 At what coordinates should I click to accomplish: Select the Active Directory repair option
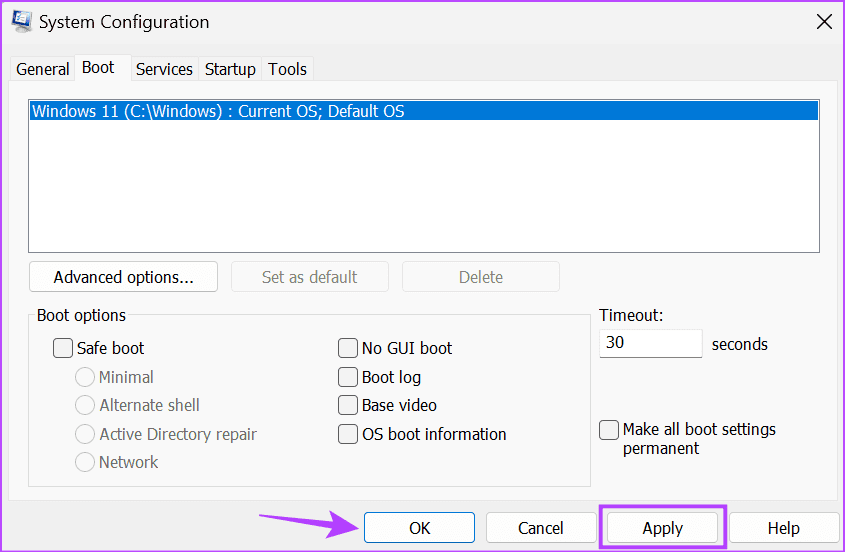pyautogui.click(x=85, y=434)
